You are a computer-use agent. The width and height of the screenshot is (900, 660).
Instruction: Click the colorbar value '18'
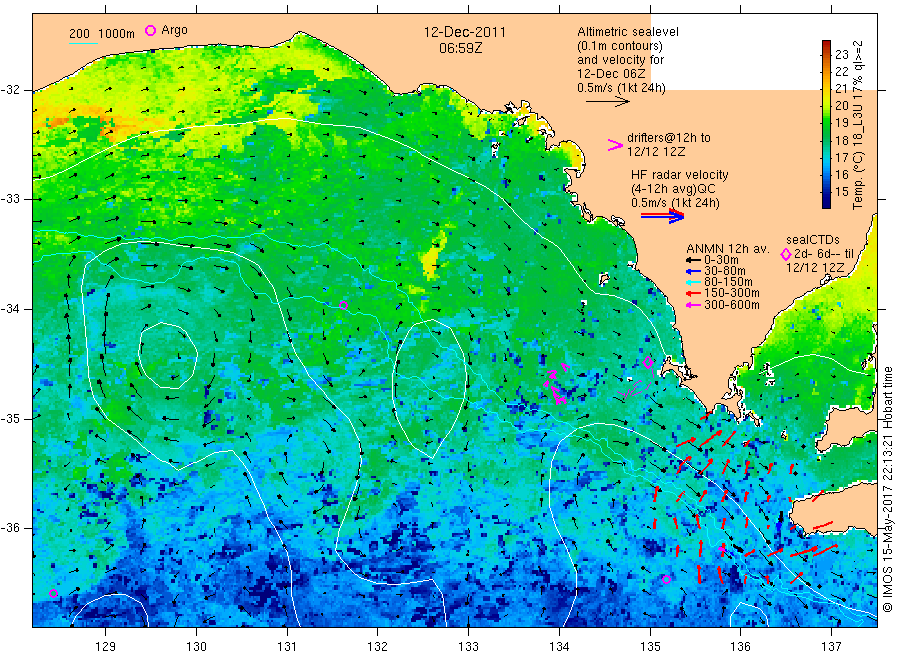pos(841,140)
